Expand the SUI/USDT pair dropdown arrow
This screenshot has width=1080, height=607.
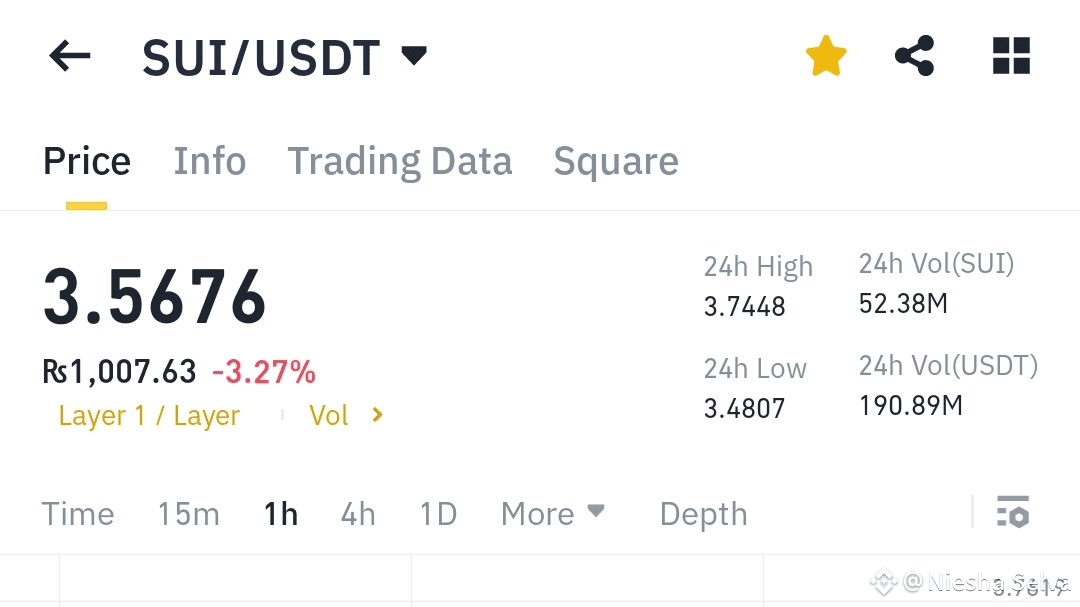tap(414, 55)
